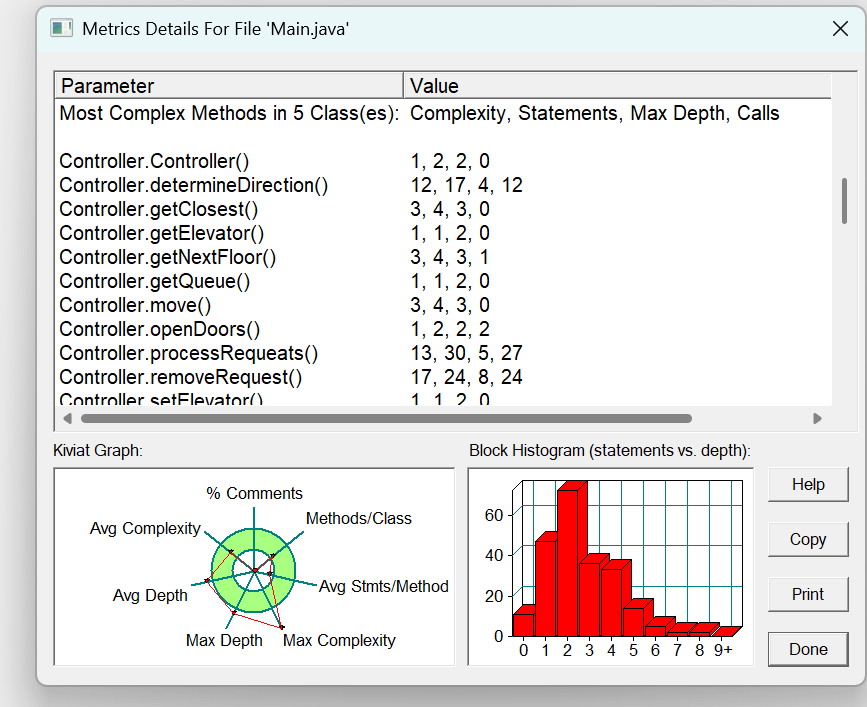
Task: Click the value '1, 2, 2, 2'
Action: point(450,329)
